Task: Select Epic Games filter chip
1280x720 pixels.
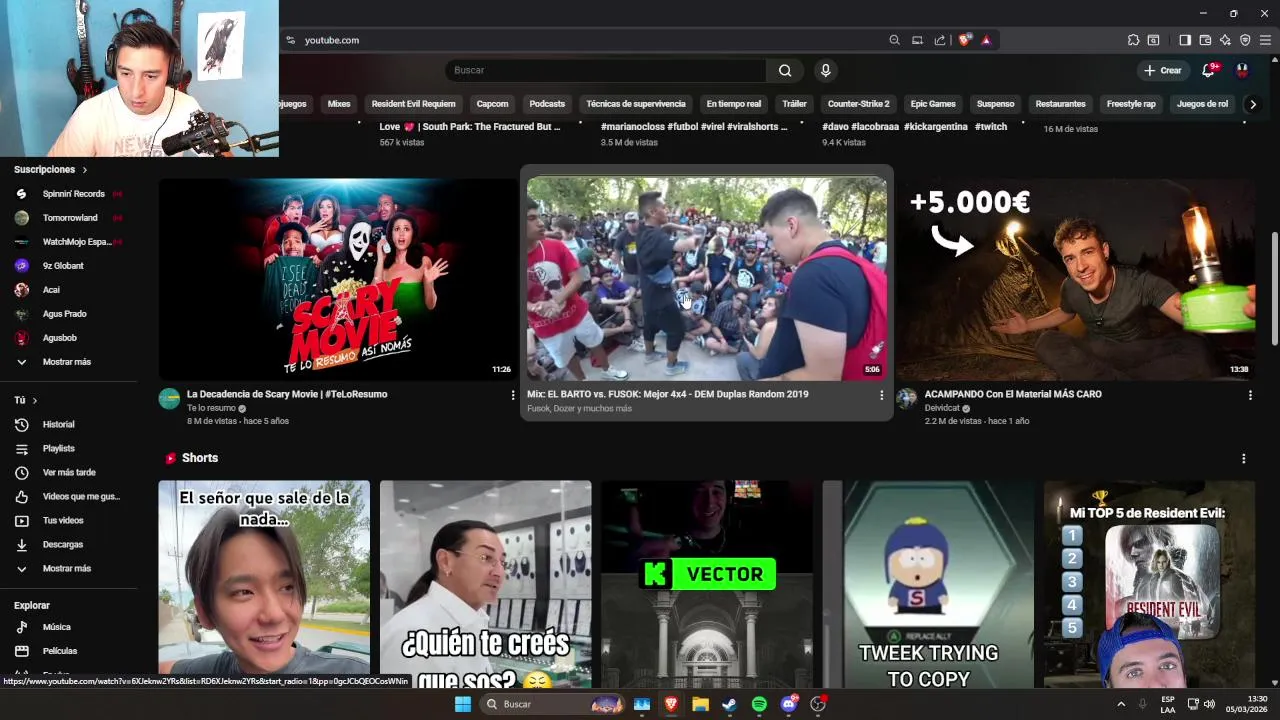Action: (x=933, y=104)
